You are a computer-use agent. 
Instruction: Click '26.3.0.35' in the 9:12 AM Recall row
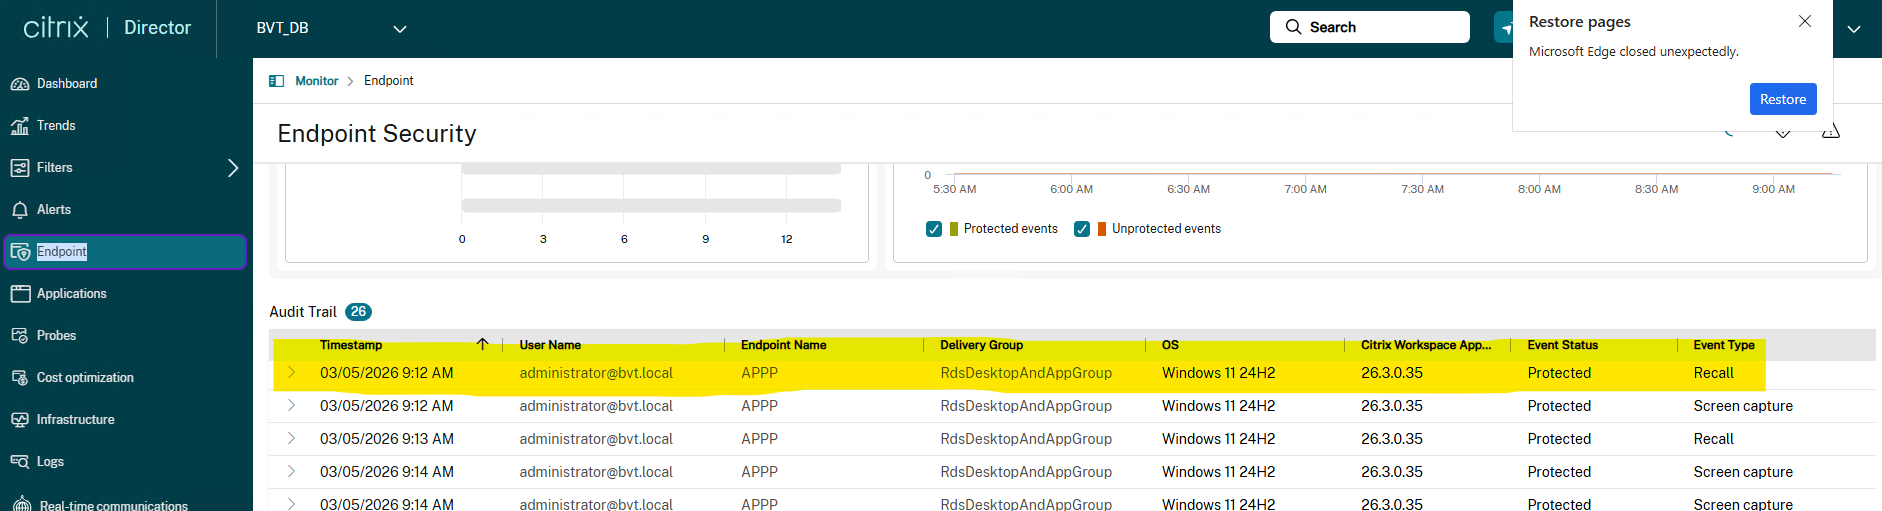(1392, 373)
